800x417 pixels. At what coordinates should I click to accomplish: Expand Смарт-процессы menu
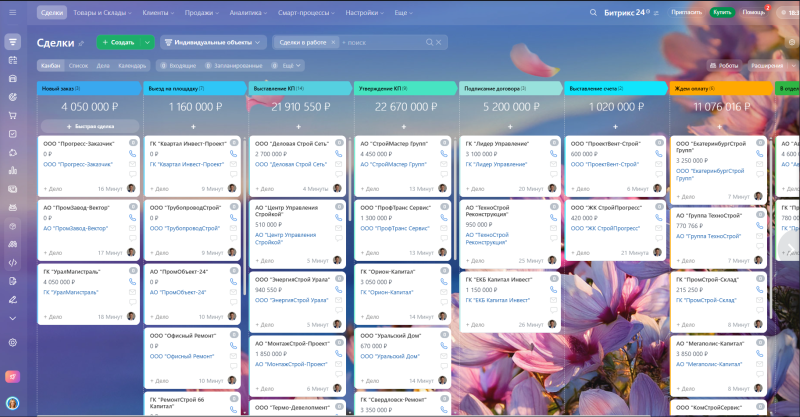click(306, 13)
